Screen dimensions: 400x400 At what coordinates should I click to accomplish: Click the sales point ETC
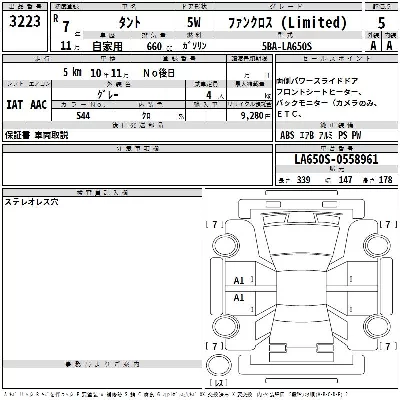coord(289,114)
